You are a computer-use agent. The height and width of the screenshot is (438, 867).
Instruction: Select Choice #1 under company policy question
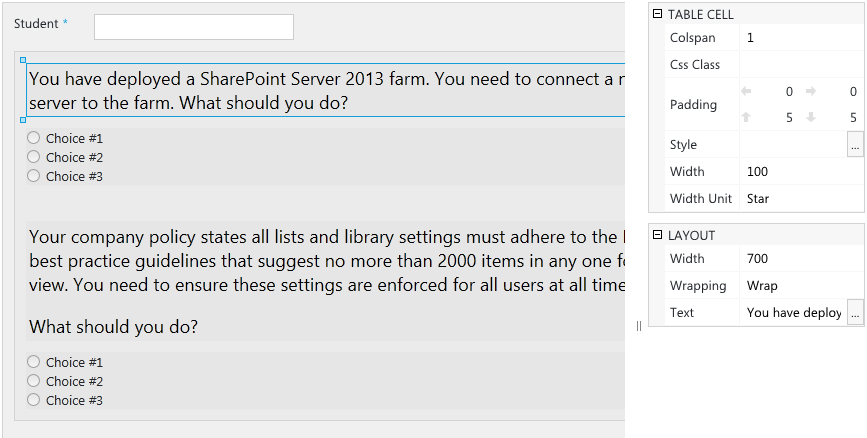click(34, 362)
